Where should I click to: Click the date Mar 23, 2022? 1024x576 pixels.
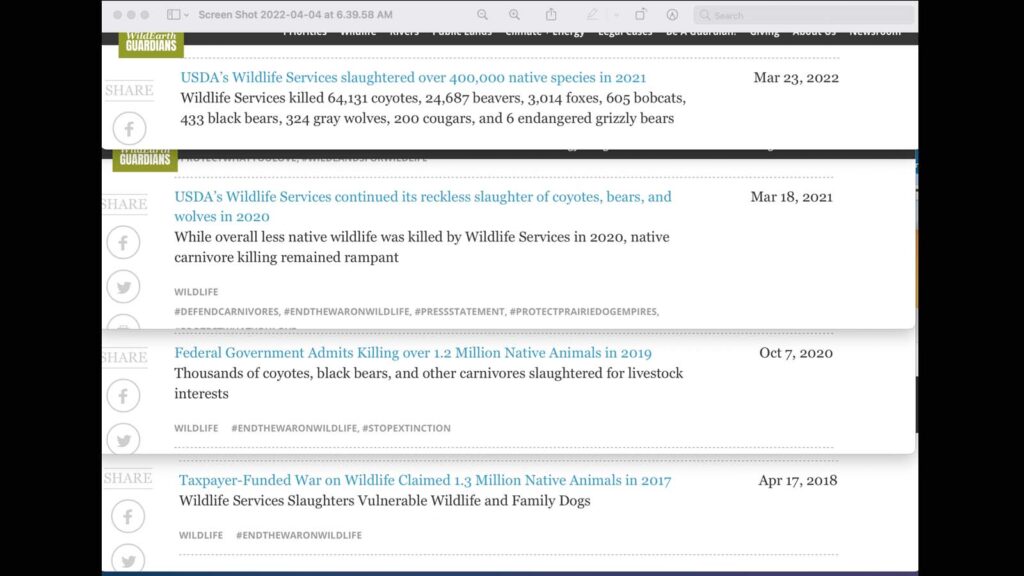pyautogui.click(x=796, y=78)
